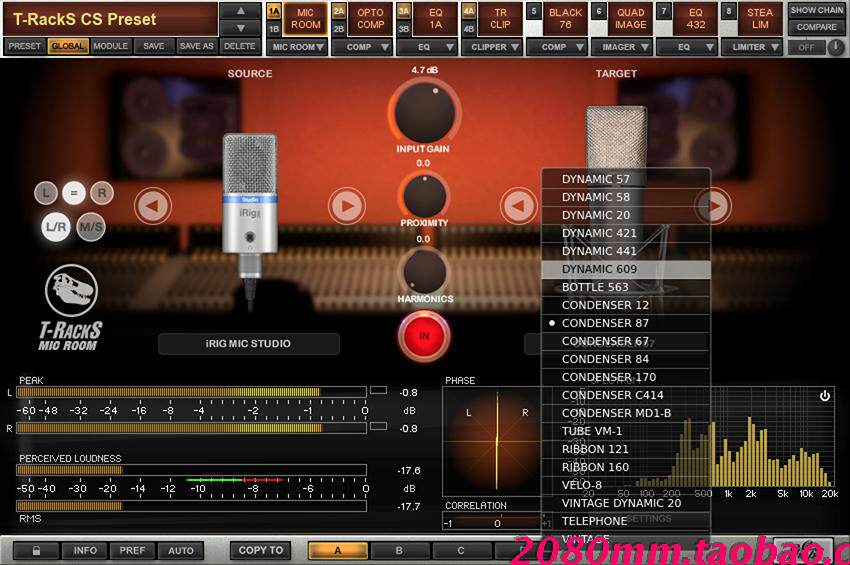The width and height of the screenshot is (850, 565).
Task: Switch to snapshot B
Action: coord(400,550)
